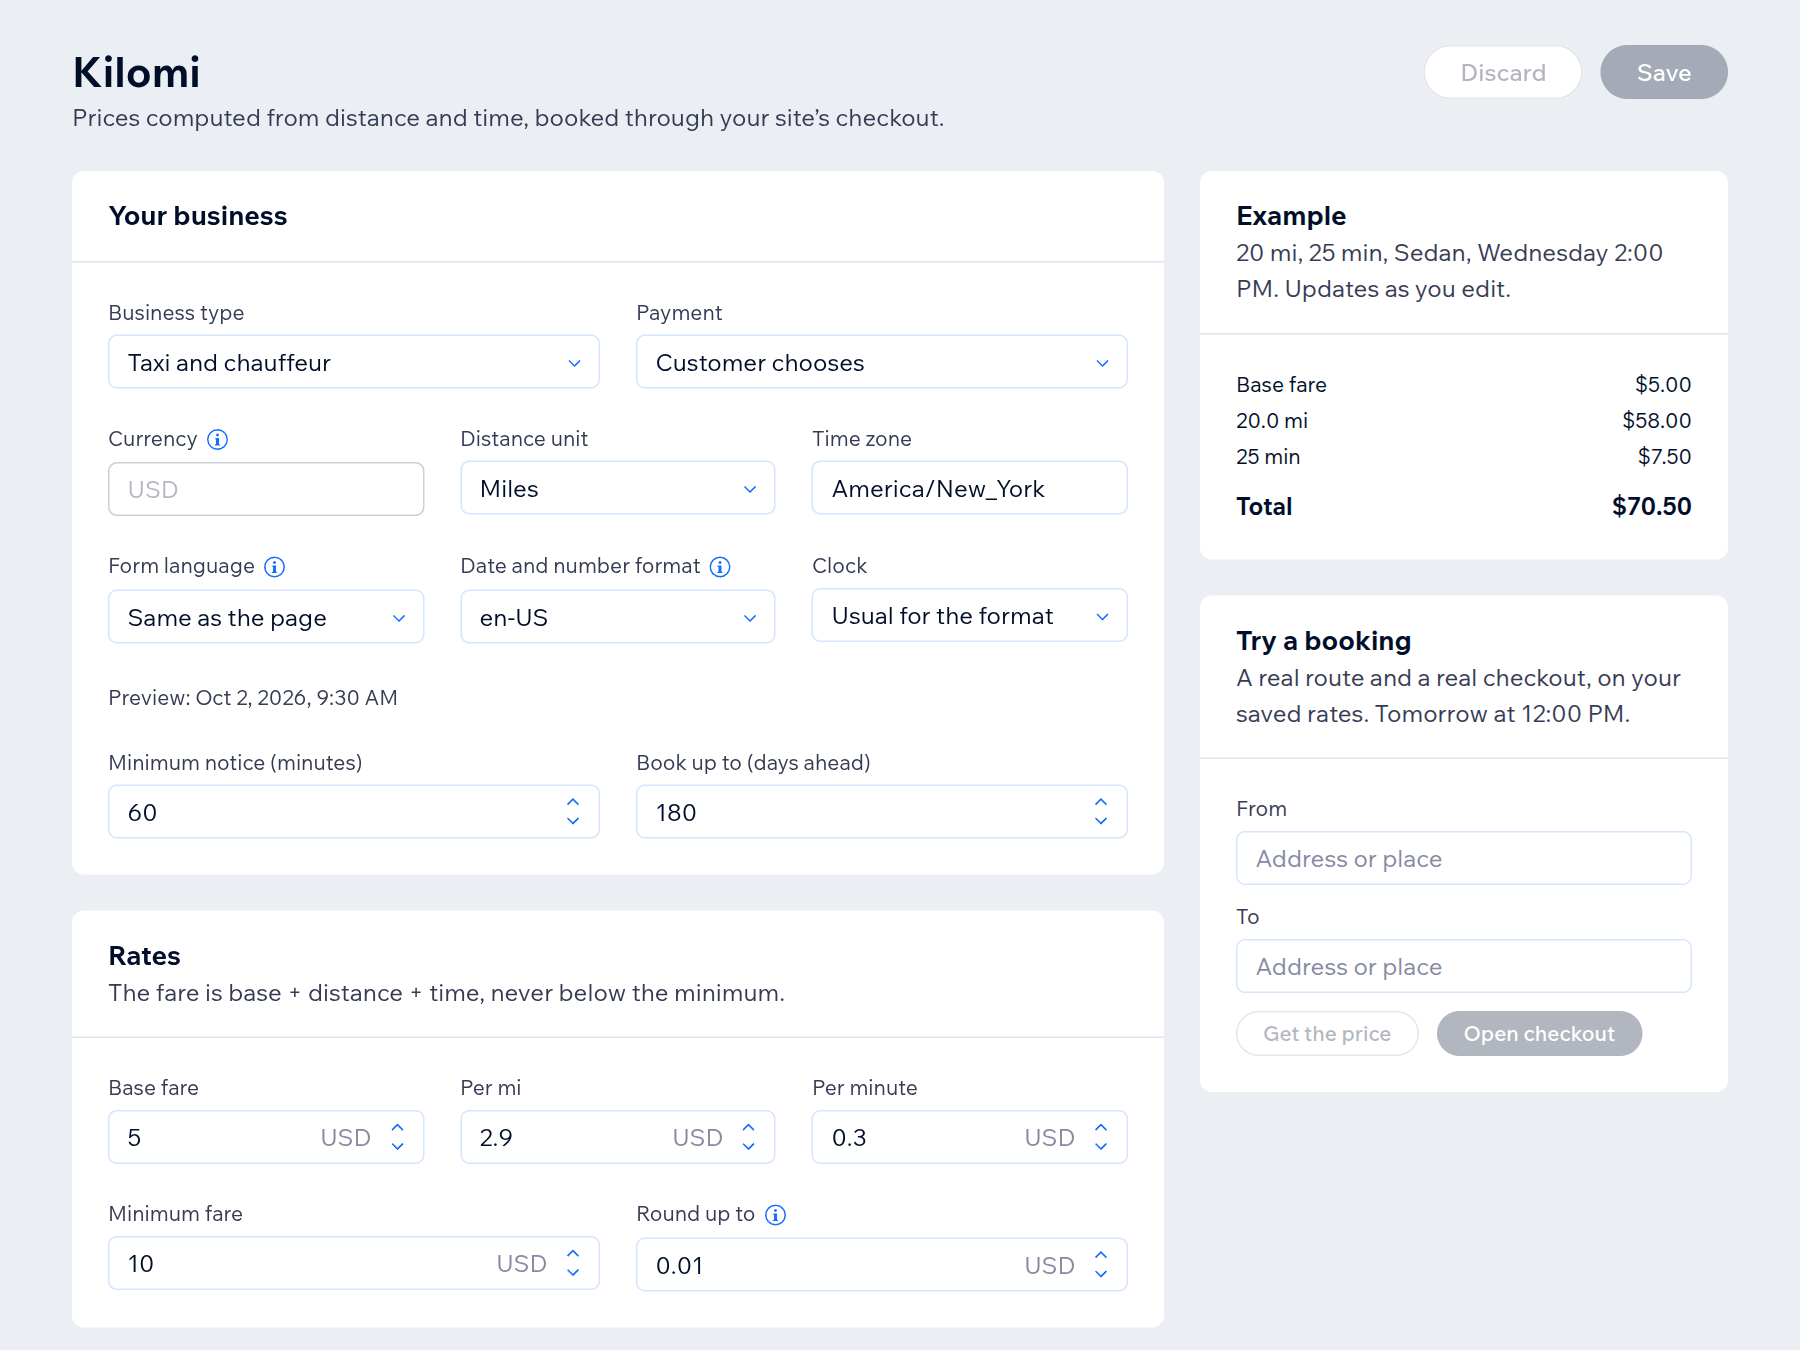Click the Minimum notice value 60
Screen dimensions: 1800x1350
(142, 812)
